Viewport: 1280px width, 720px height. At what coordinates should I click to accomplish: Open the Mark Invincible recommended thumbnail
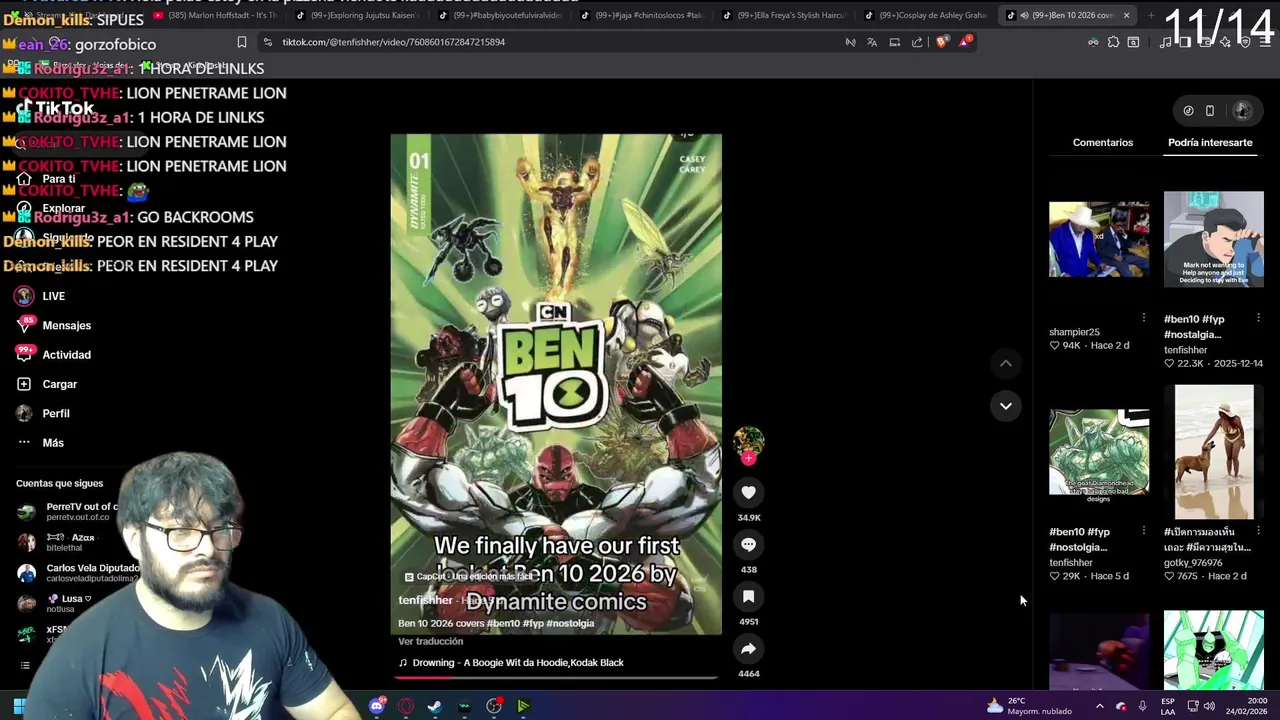1213,239
